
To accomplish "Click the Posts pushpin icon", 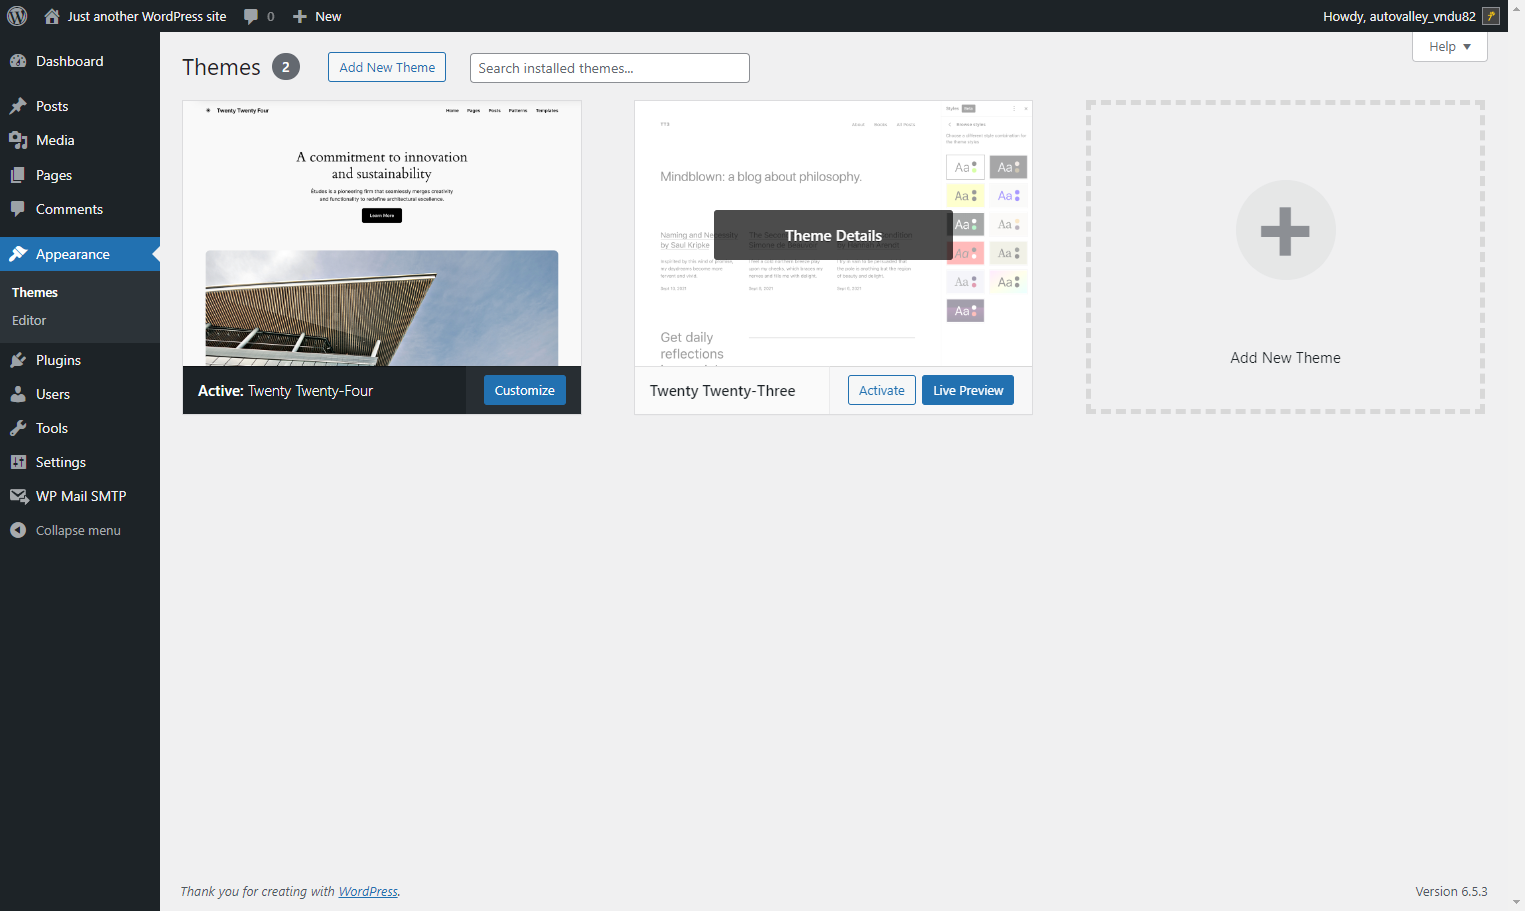I will [x=18, y=106].
